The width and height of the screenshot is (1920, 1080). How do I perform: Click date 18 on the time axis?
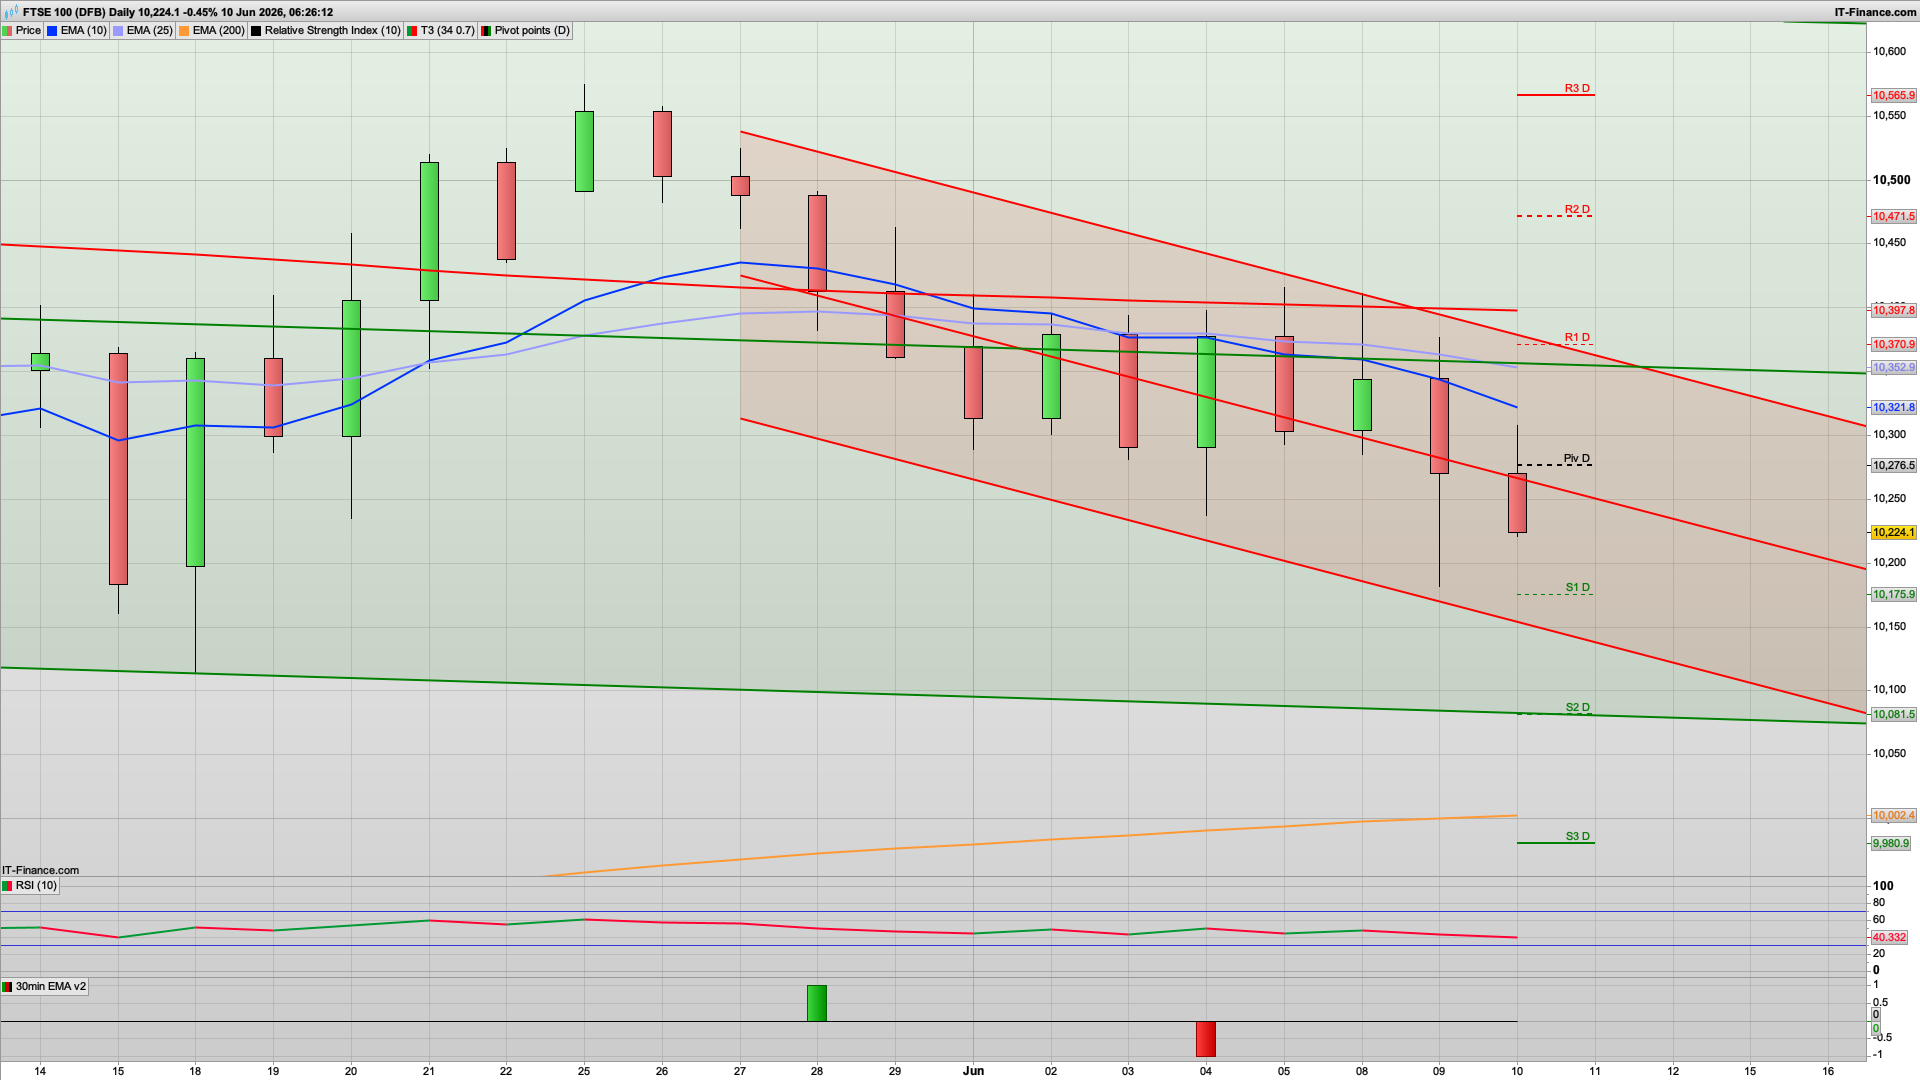(x=195, y=1071)
